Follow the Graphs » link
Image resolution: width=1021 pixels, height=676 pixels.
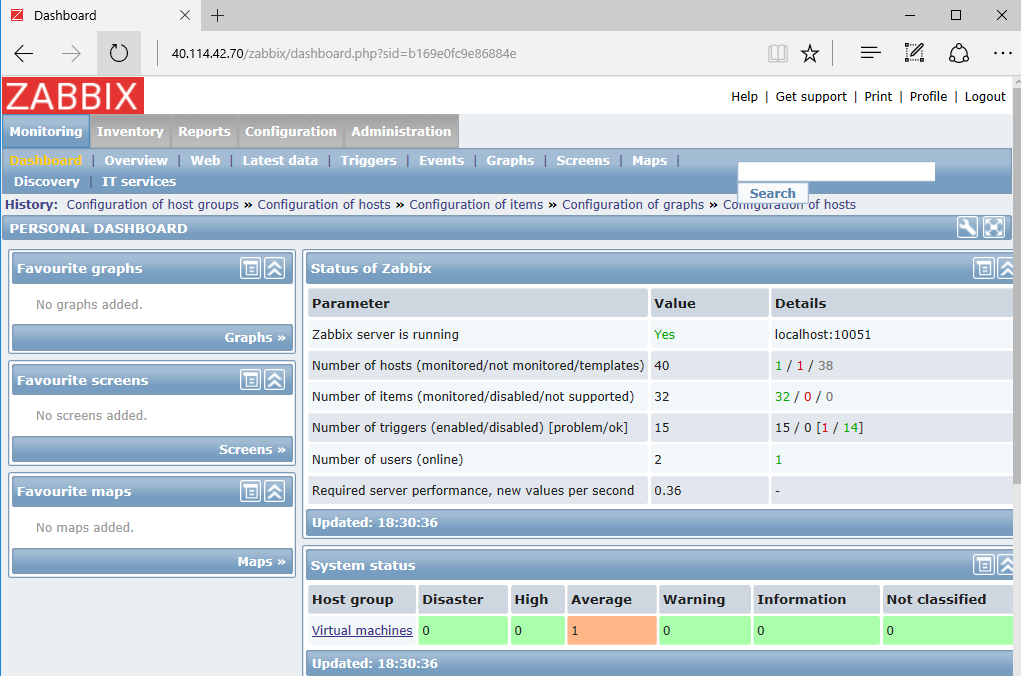point(255,337)
